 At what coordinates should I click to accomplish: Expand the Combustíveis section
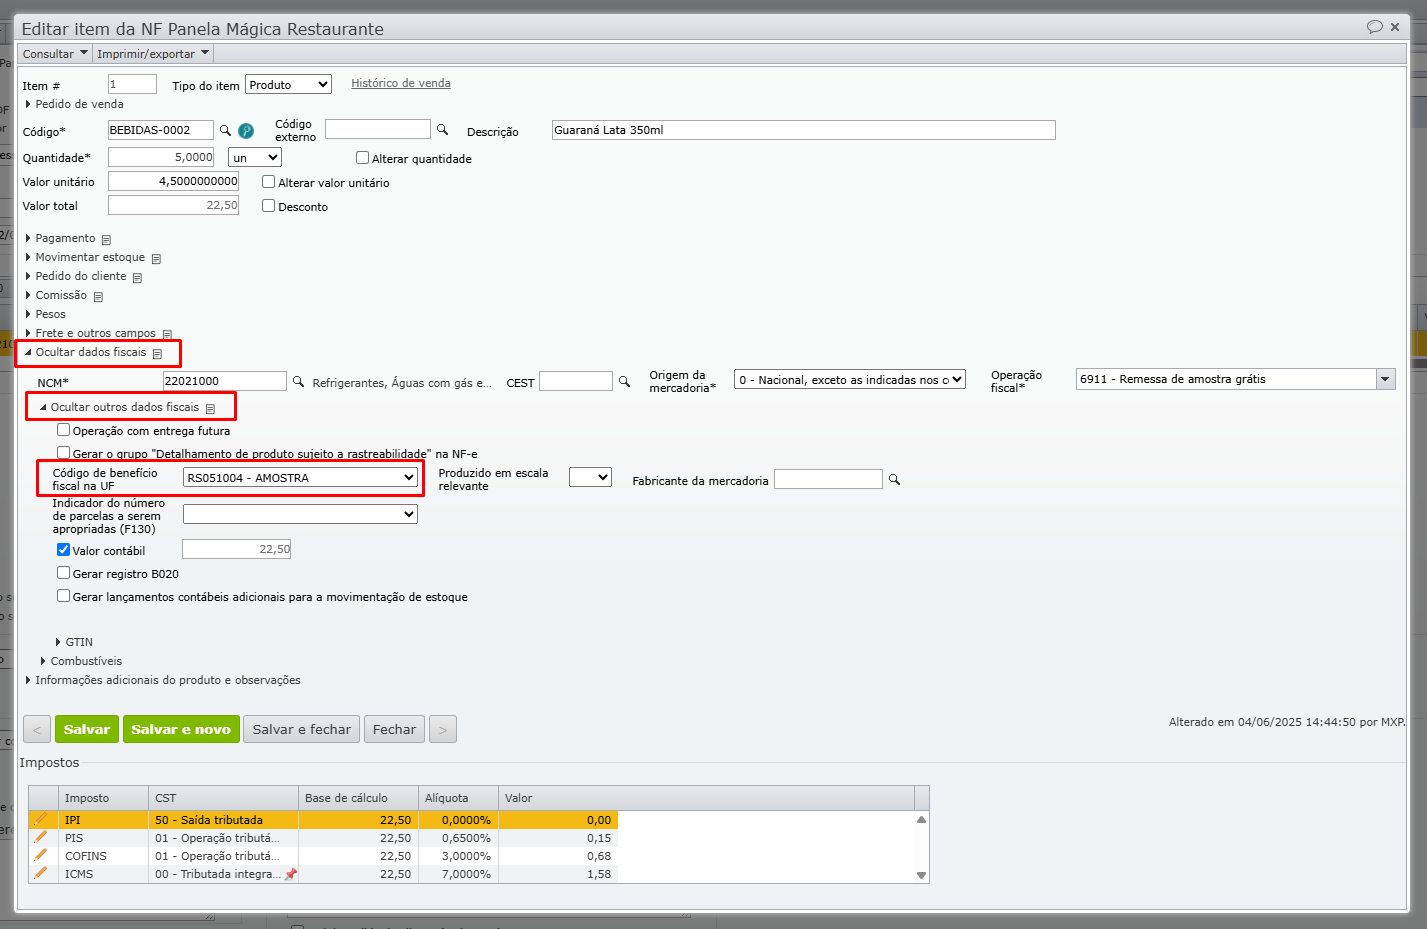81,661
